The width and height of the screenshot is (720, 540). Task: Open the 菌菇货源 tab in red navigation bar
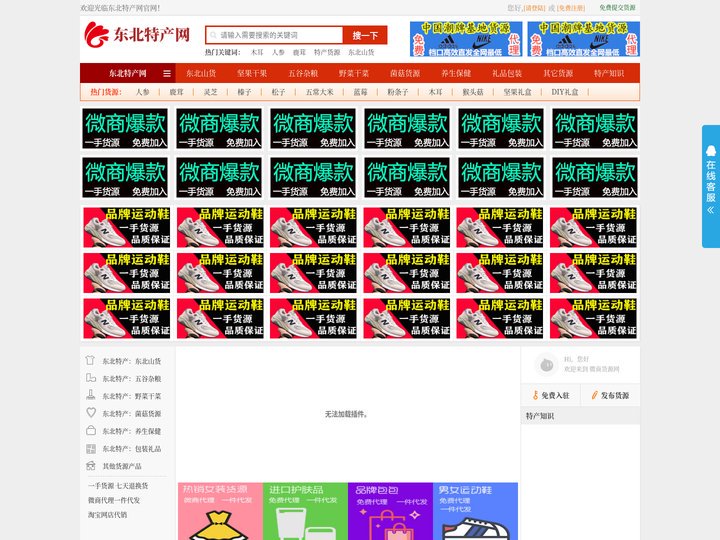point(405,73)
